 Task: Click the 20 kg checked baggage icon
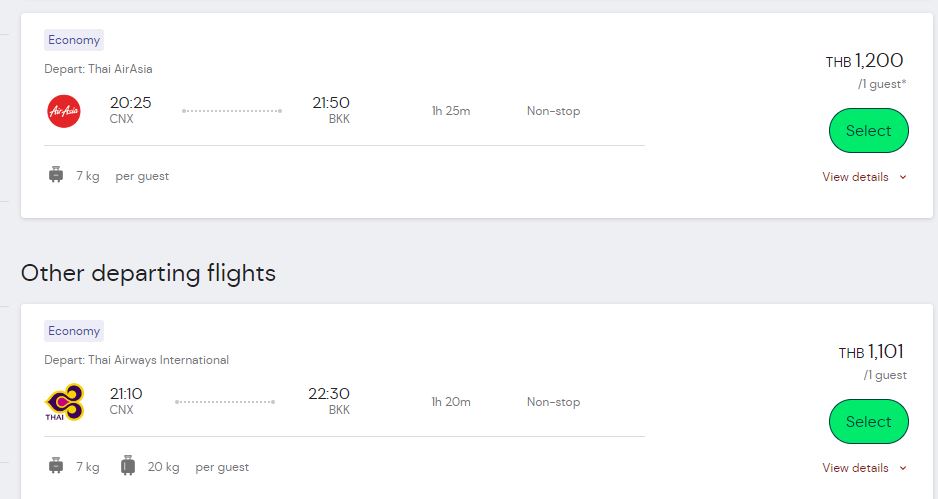(x=128, y=465)
